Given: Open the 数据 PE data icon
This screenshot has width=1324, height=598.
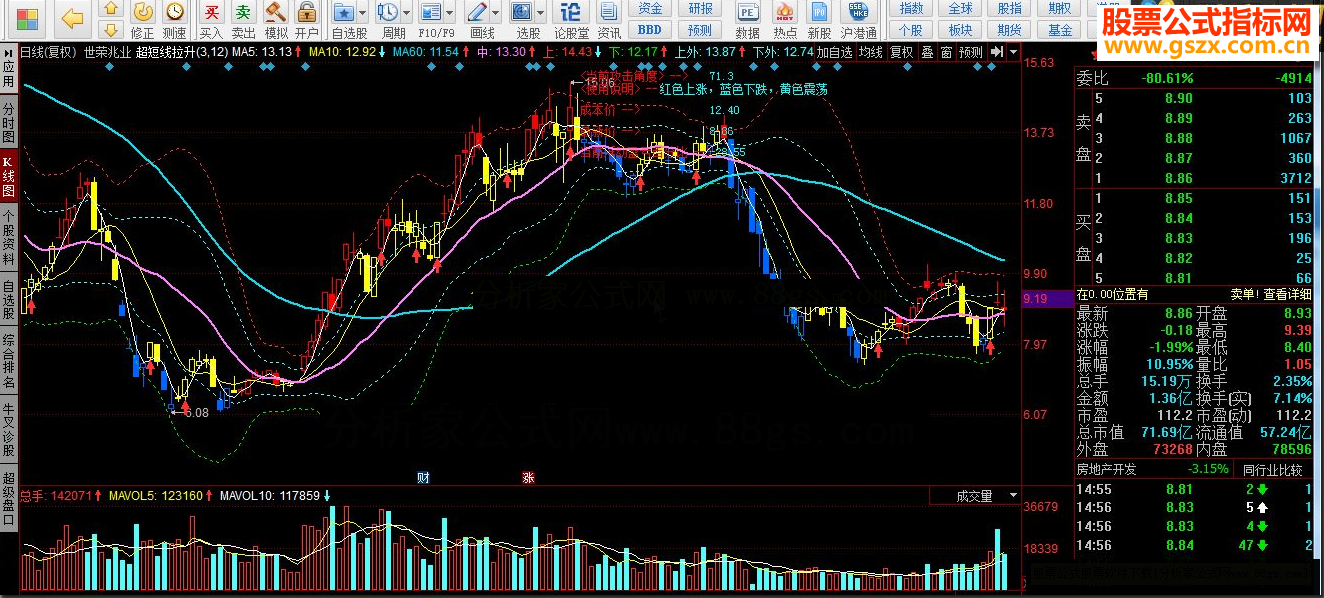Looking at the screenshot, I should click(x=747, y=12).
